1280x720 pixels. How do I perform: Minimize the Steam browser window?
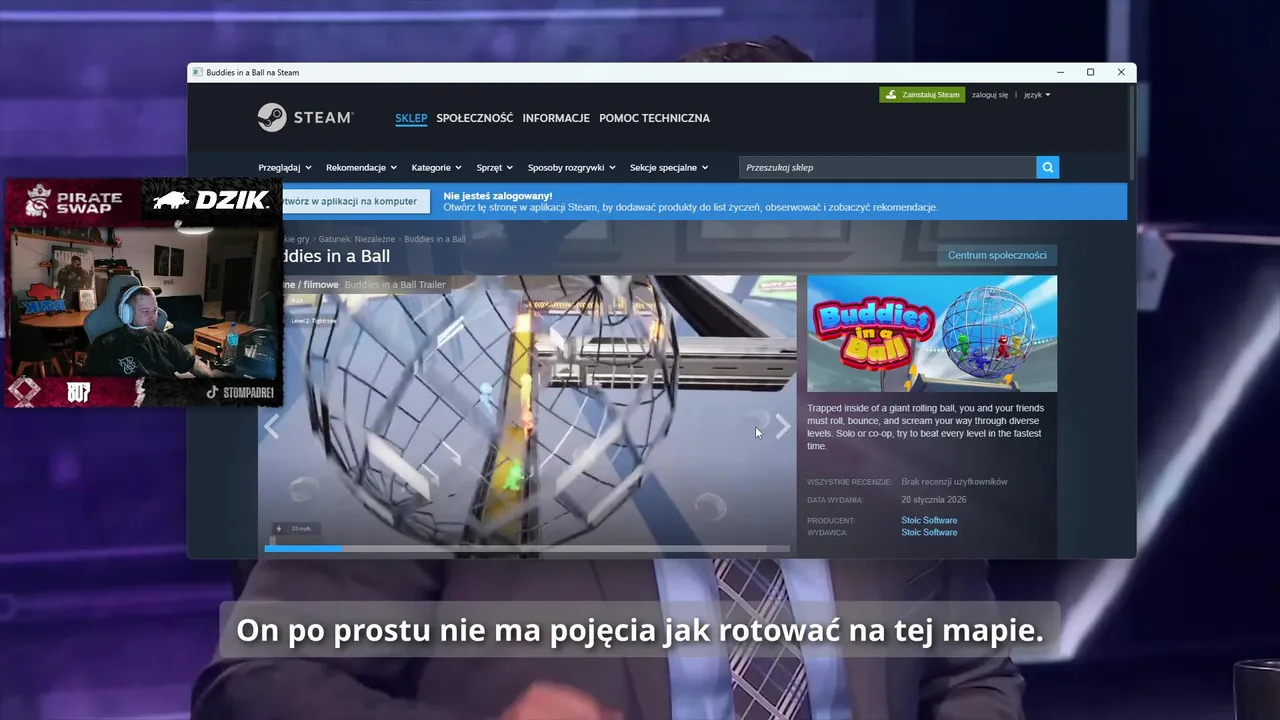pos(1060,72)
